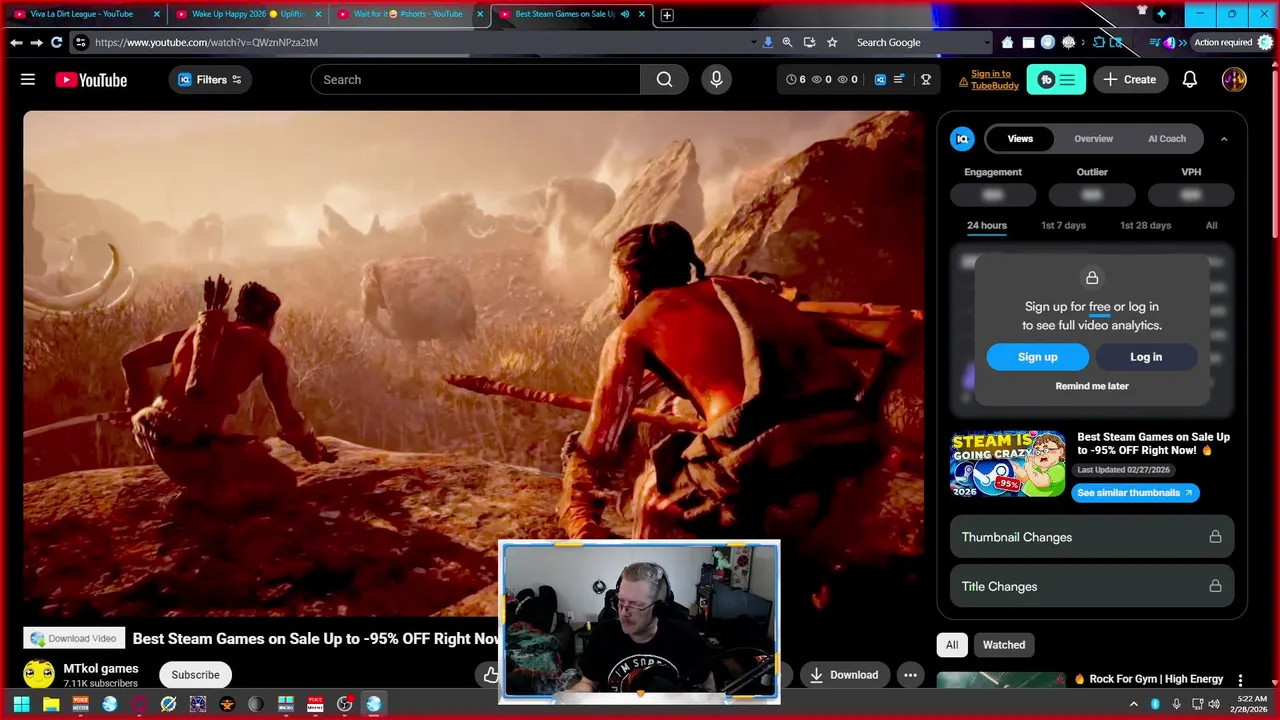The width and height of the screenshot is (1280, 720).
Task: Expand the Title Changes row
Action: coord(1092,587)
